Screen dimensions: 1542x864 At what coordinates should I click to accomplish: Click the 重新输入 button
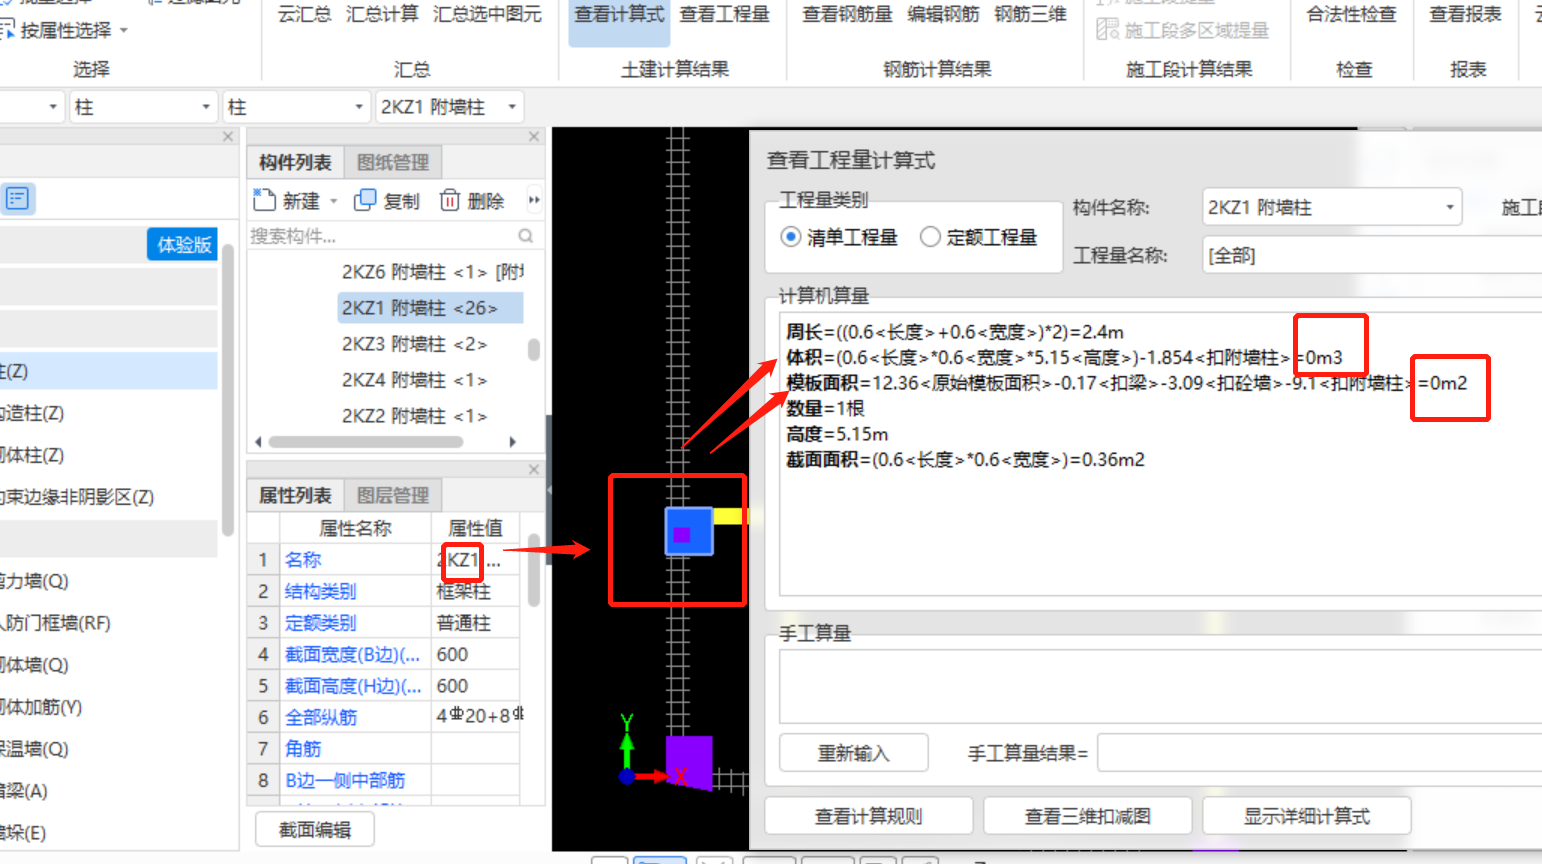[x=854, y=753]
